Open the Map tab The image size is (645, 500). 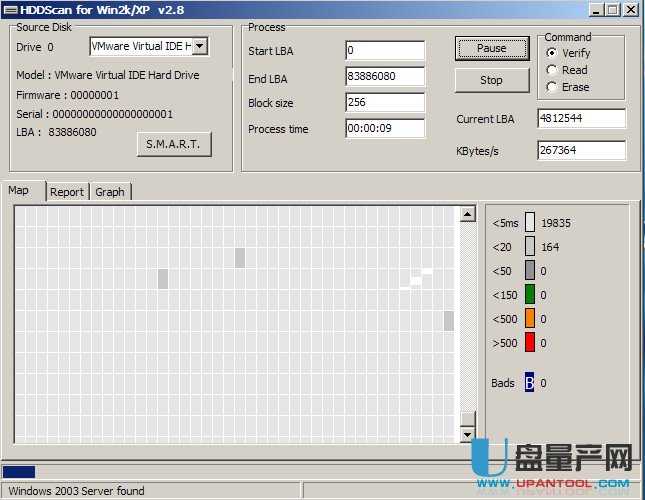[x=18, y=191]
